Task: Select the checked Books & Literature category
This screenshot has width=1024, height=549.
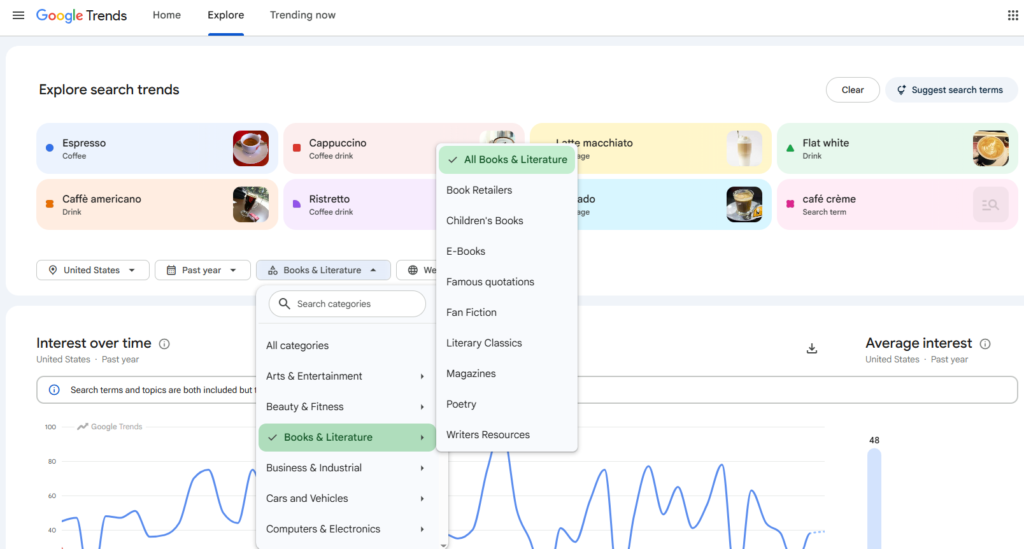Action: pyautogui.click(x=346, y=437)
